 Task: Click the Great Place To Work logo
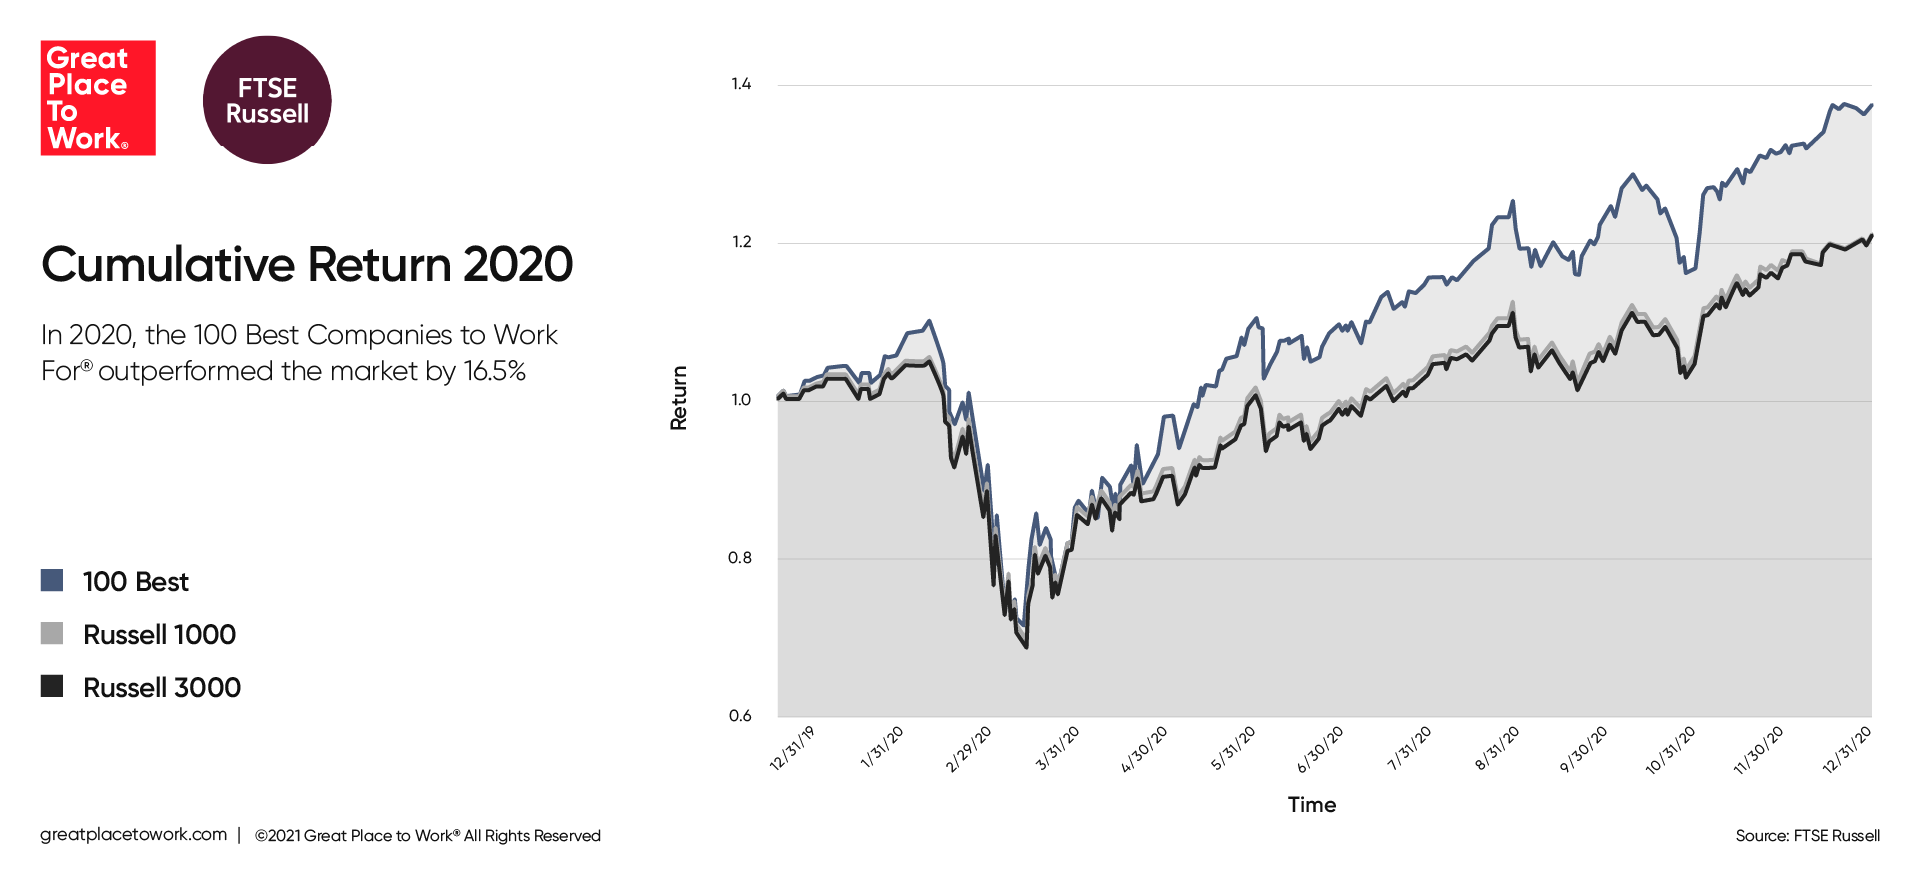click(98, 98)
